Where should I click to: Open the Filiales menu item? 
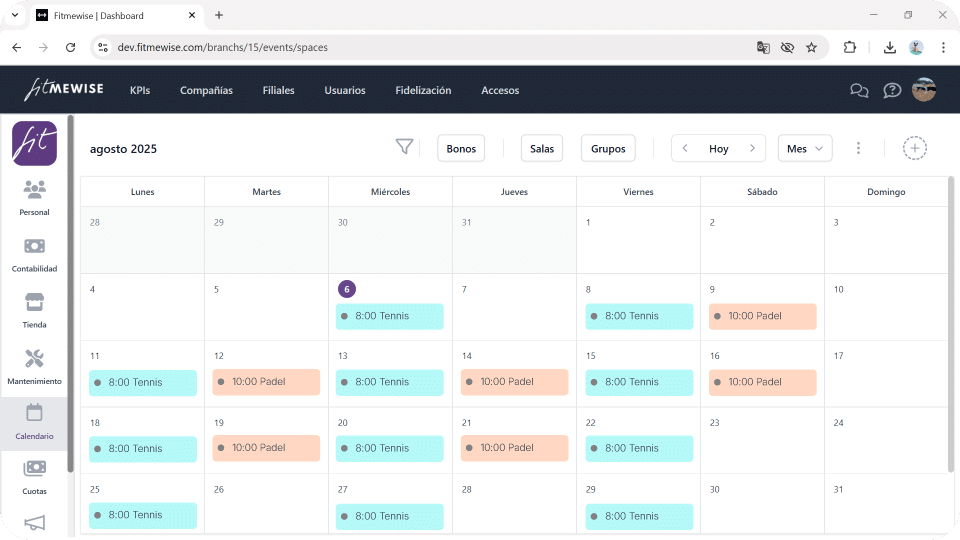(279, 90)
